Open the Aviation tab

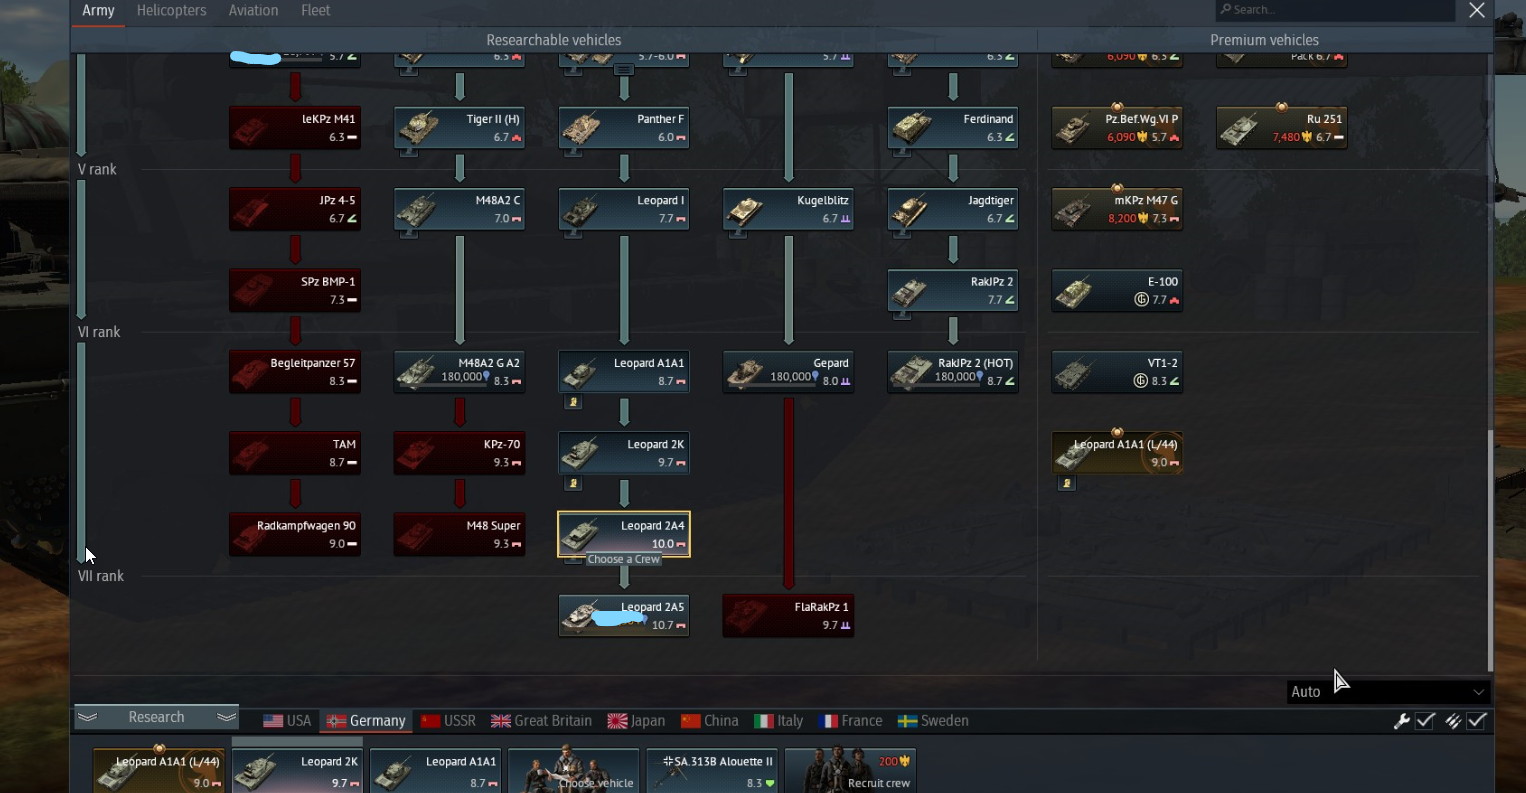pyautogui.click(x=253, y=11)
